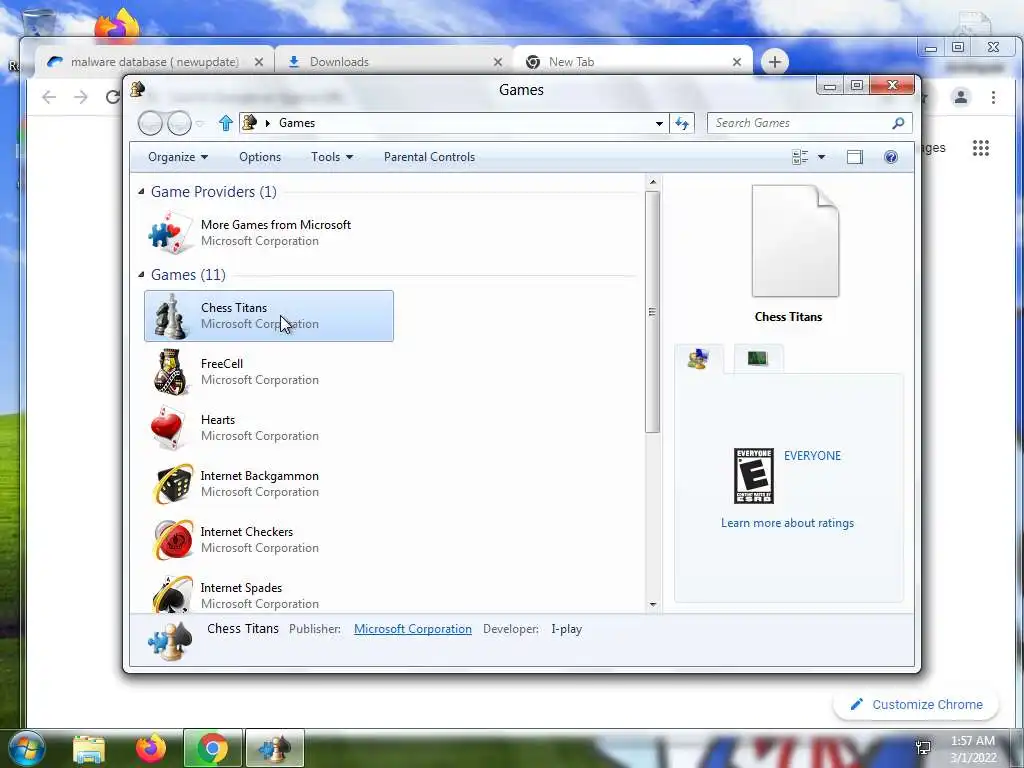This screenshot has width=1024, height=768.
Task: Click the game list scroll down arrow
Action: click(x=652, y=605)
